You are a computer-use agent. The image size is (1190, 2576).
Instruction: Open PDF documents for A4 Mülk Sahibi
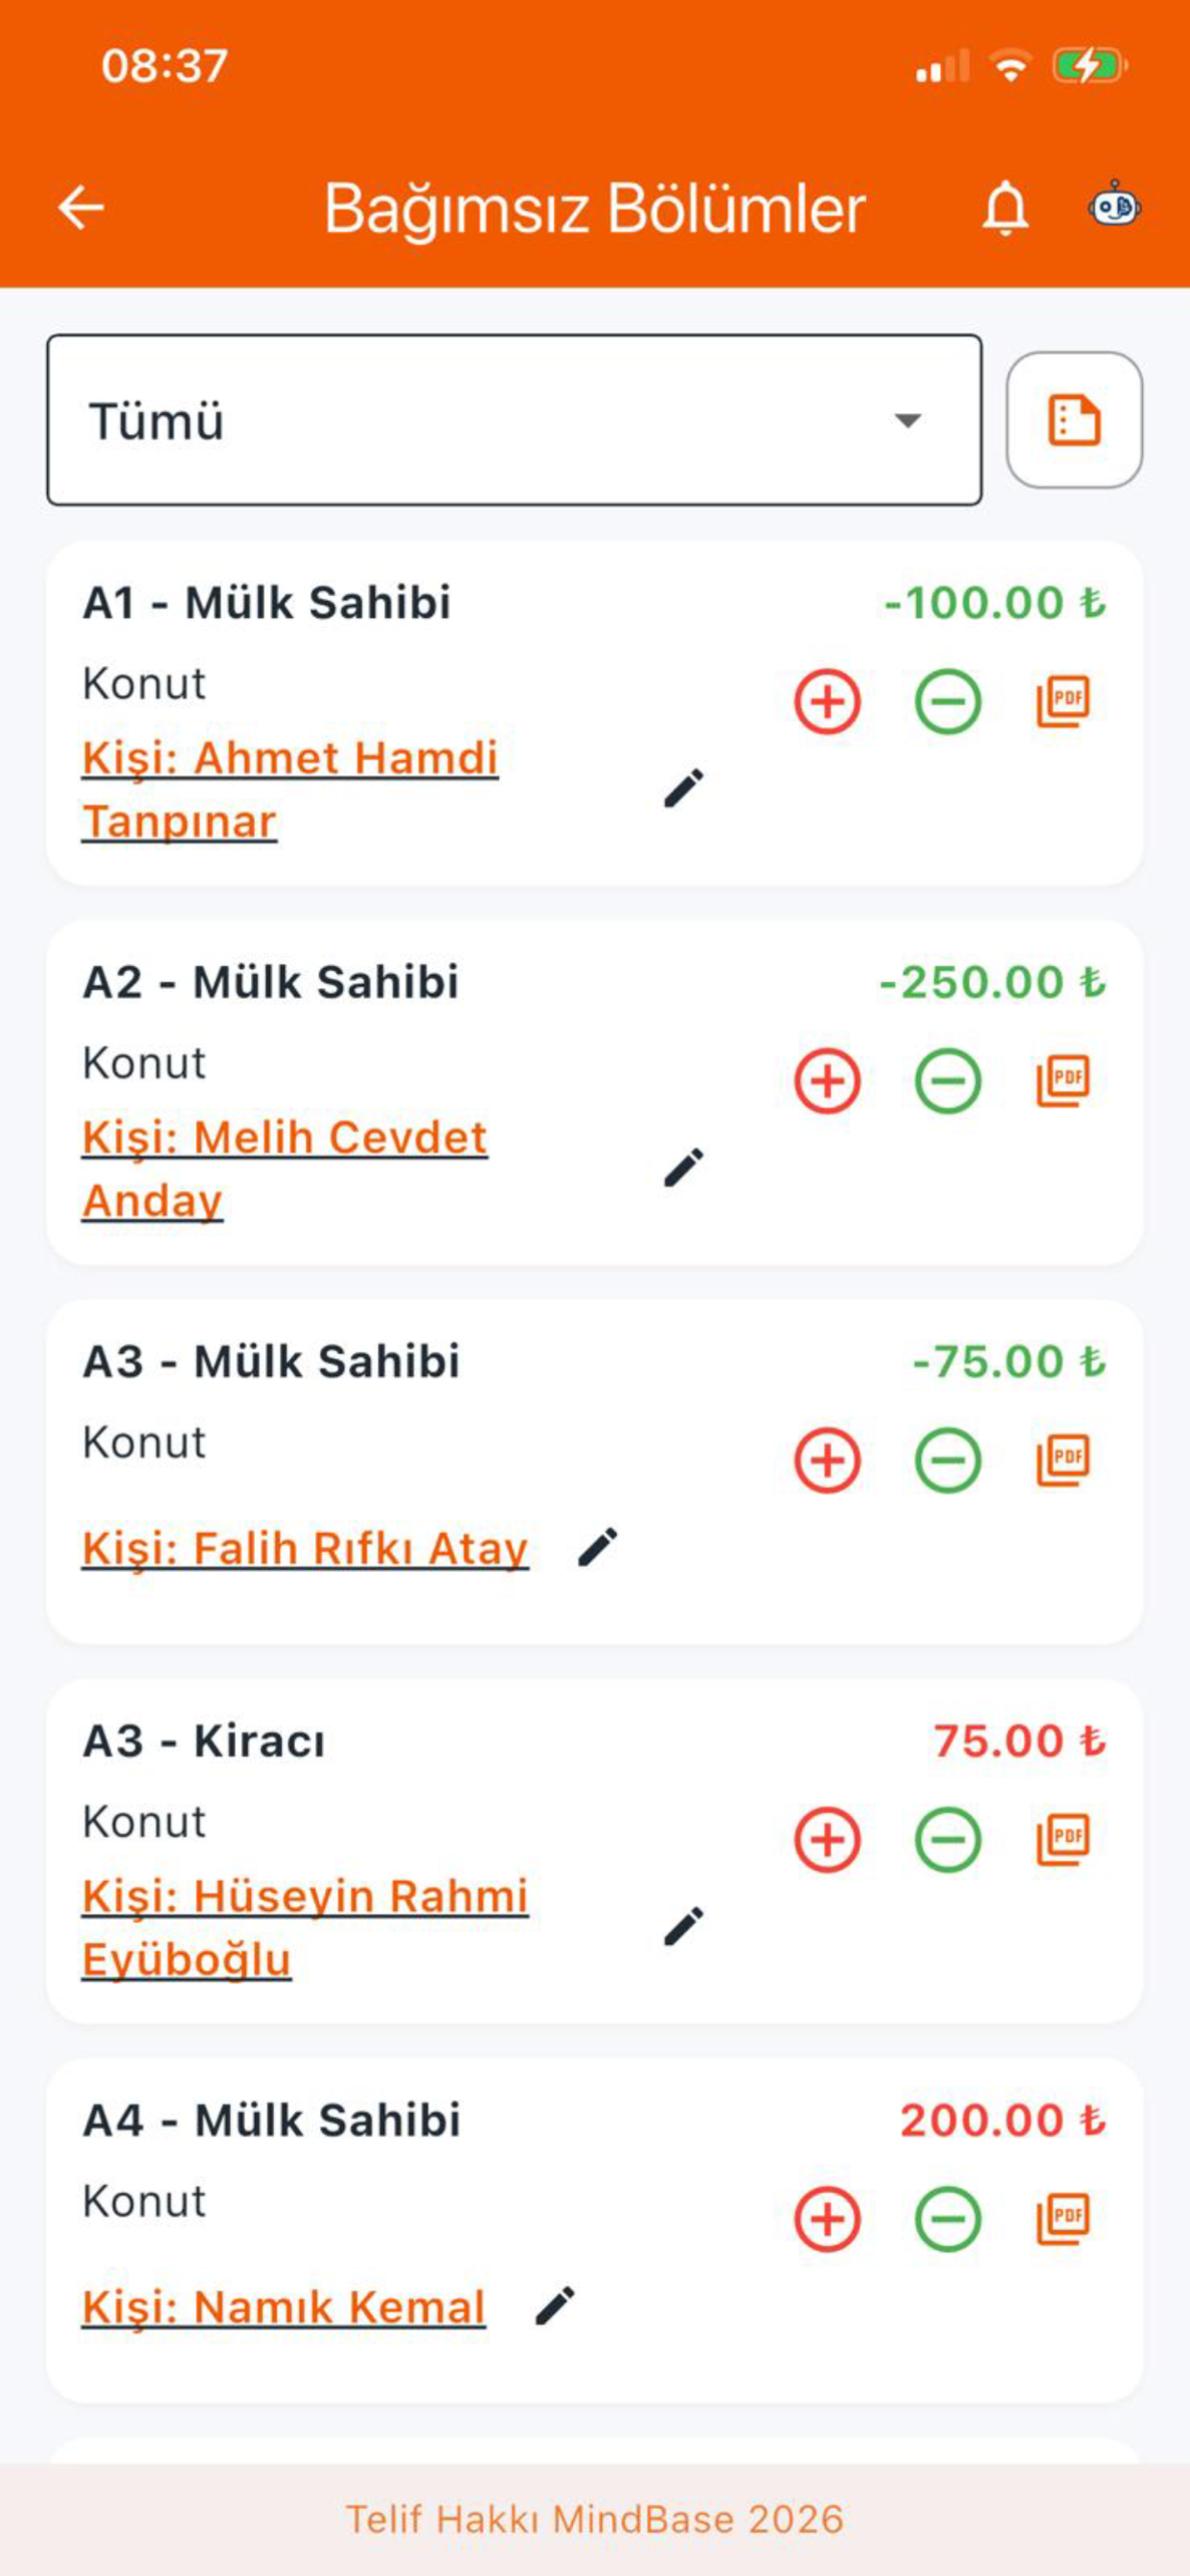[1062, 2219]
